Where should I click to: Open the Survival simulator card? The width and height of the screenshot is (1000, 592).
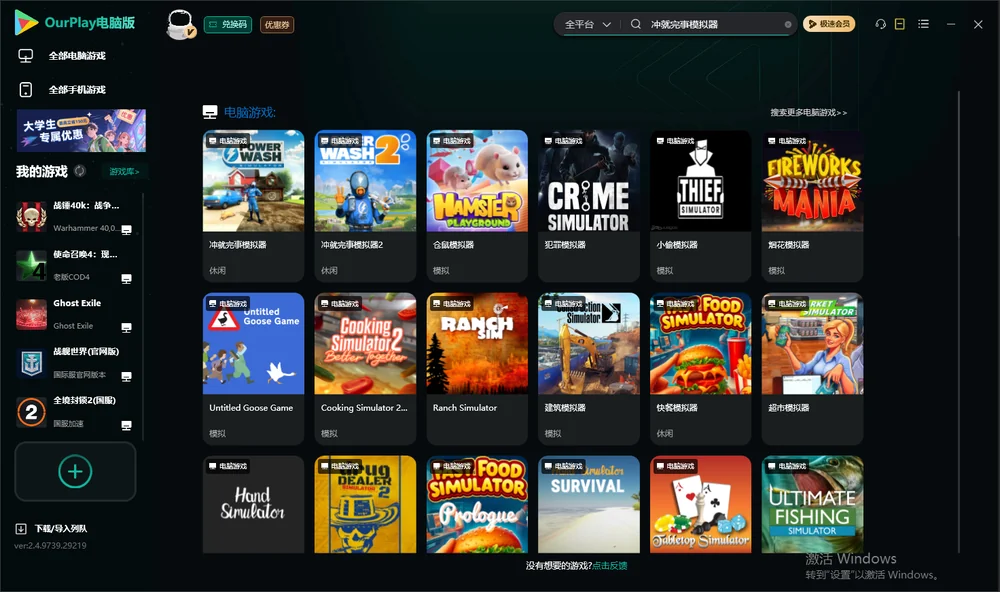[589, 504]
